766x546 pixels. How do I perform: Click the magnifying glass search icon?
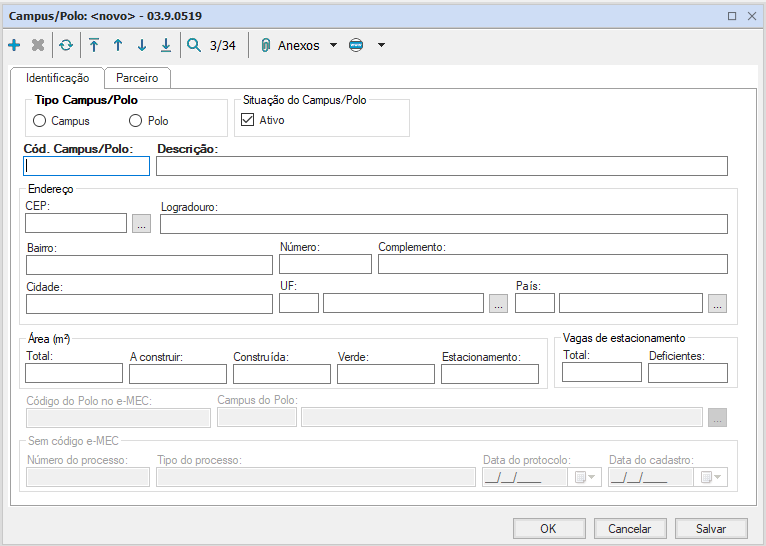point(194,45)
